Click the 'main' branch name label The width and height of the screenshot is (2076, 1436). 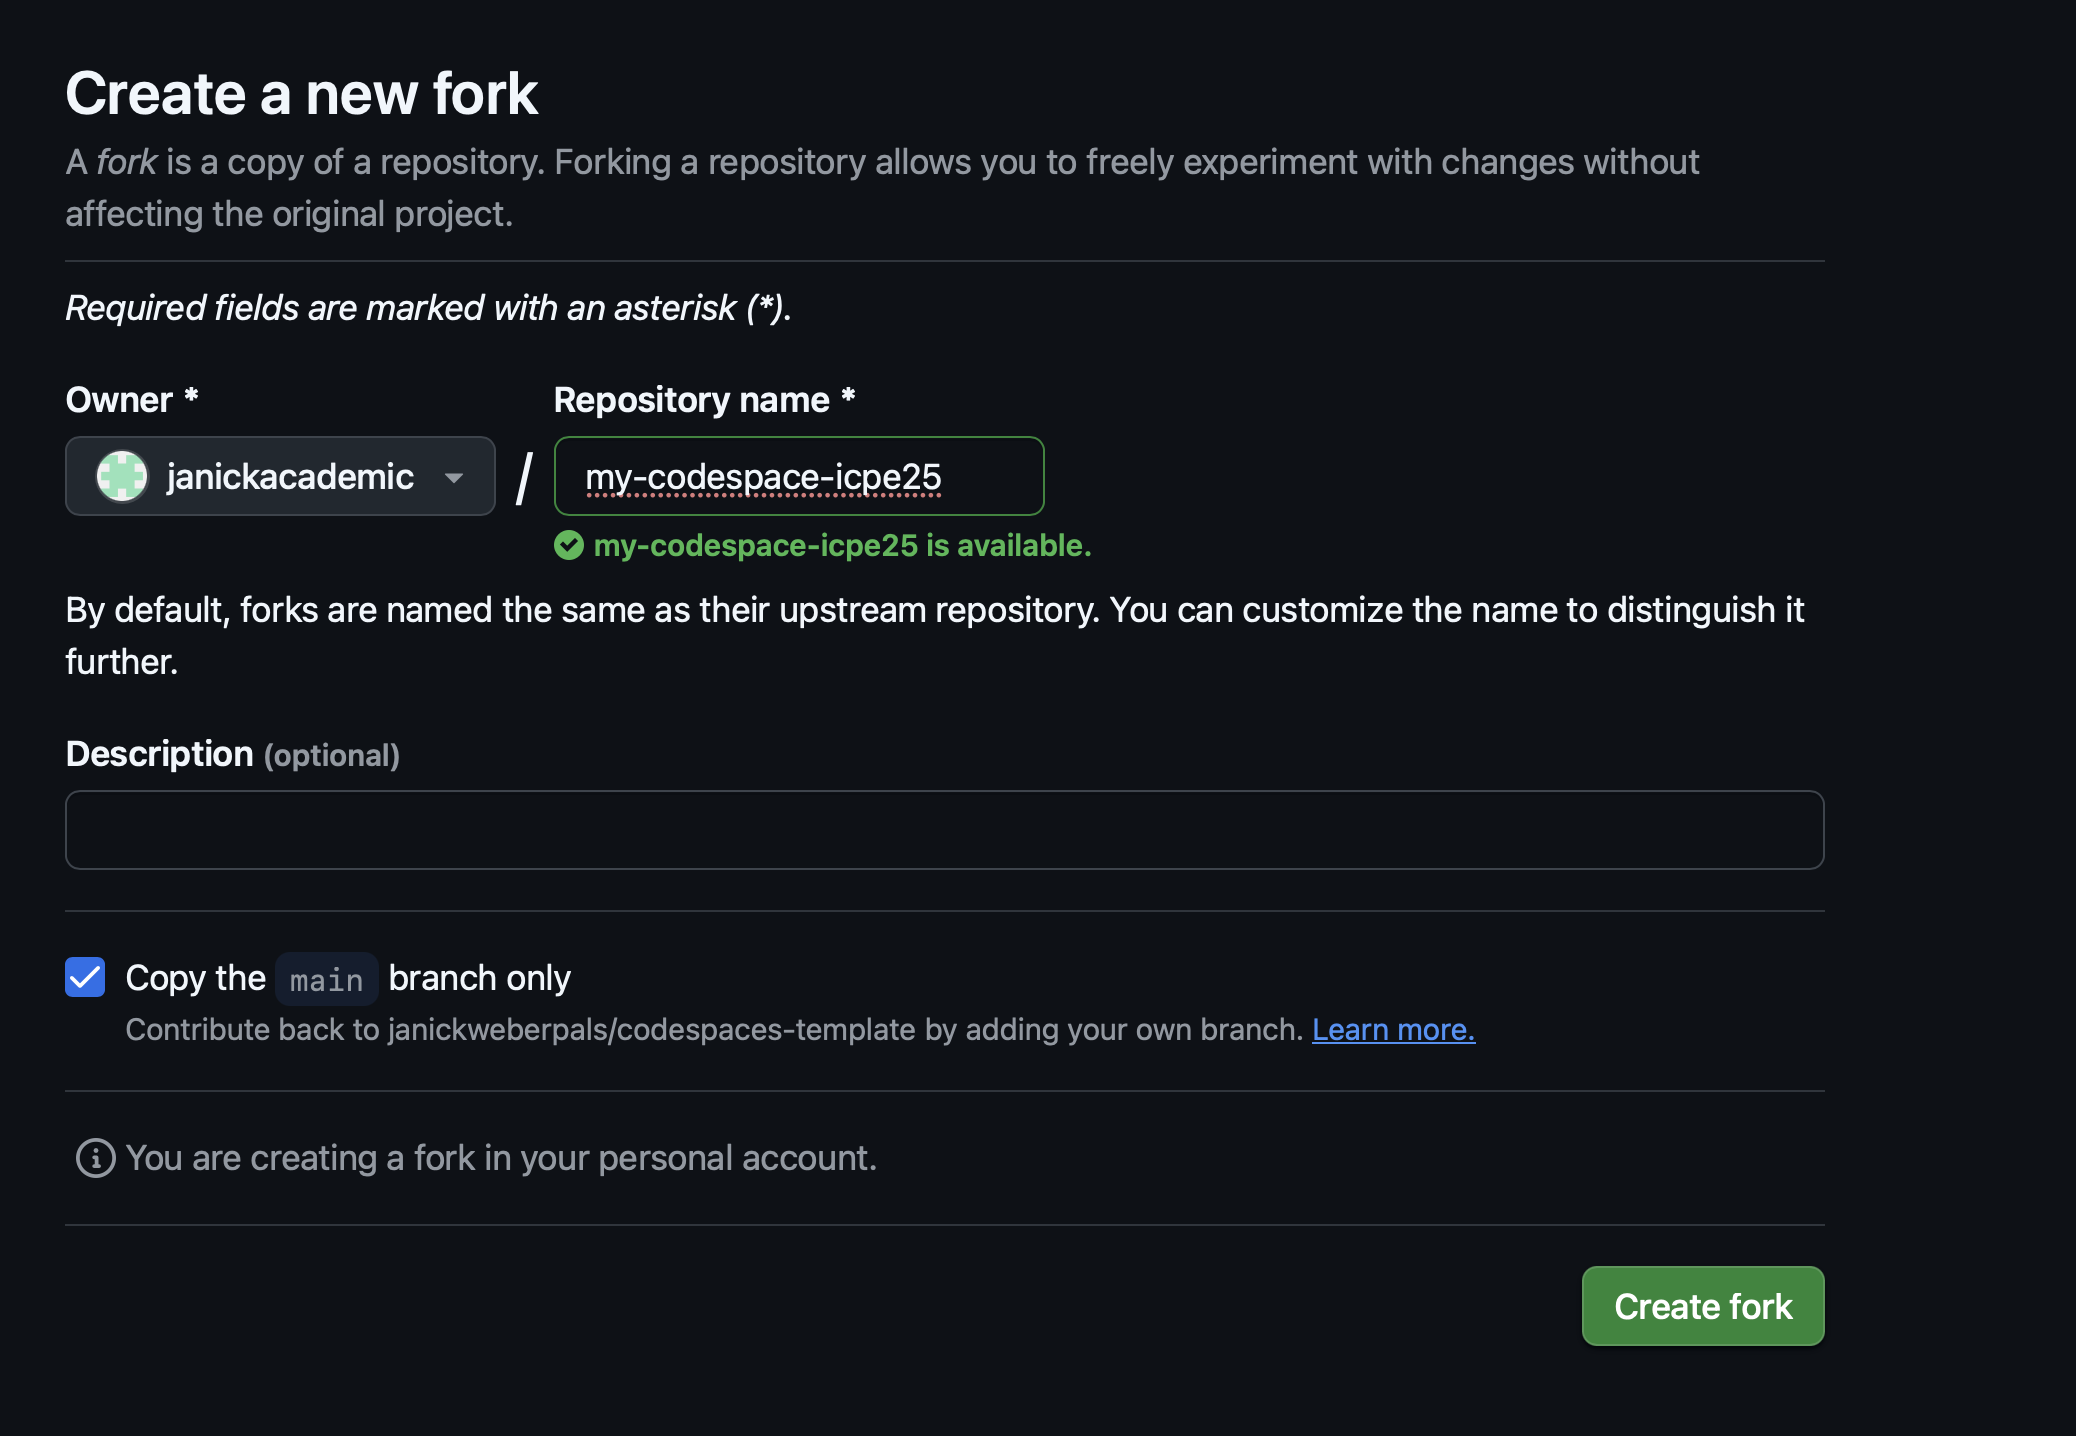[x=327, y=979]
